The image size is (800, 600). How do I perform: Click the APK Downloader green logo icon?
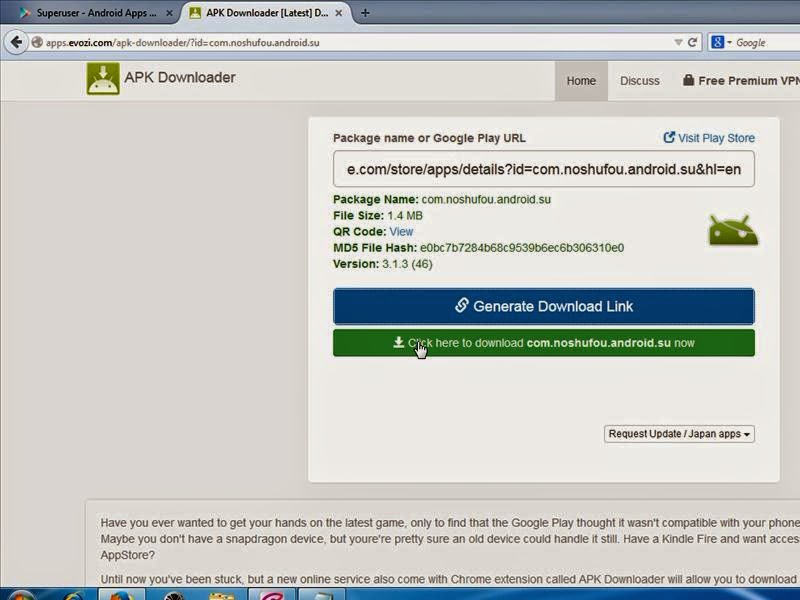coord(103,79)
